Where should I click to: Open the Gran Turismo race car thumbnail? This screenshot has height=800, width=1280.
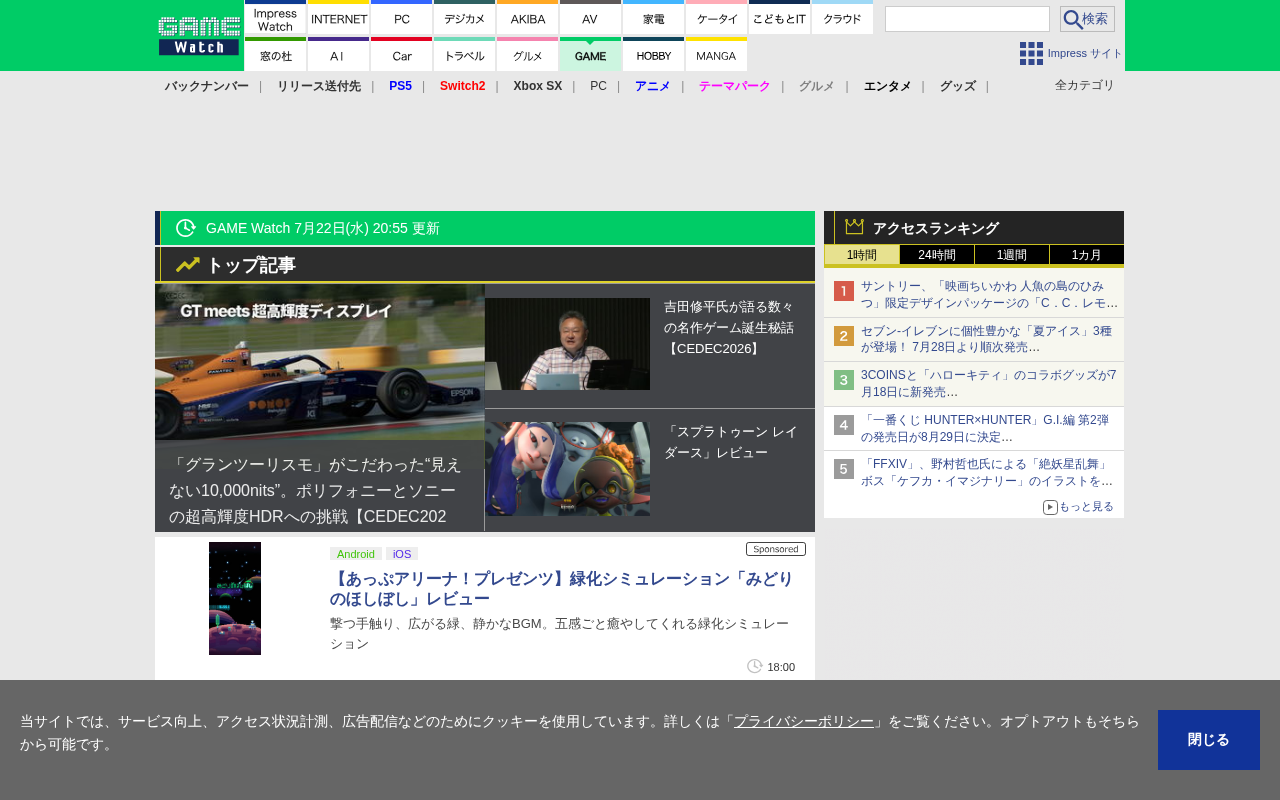(320, 362)
